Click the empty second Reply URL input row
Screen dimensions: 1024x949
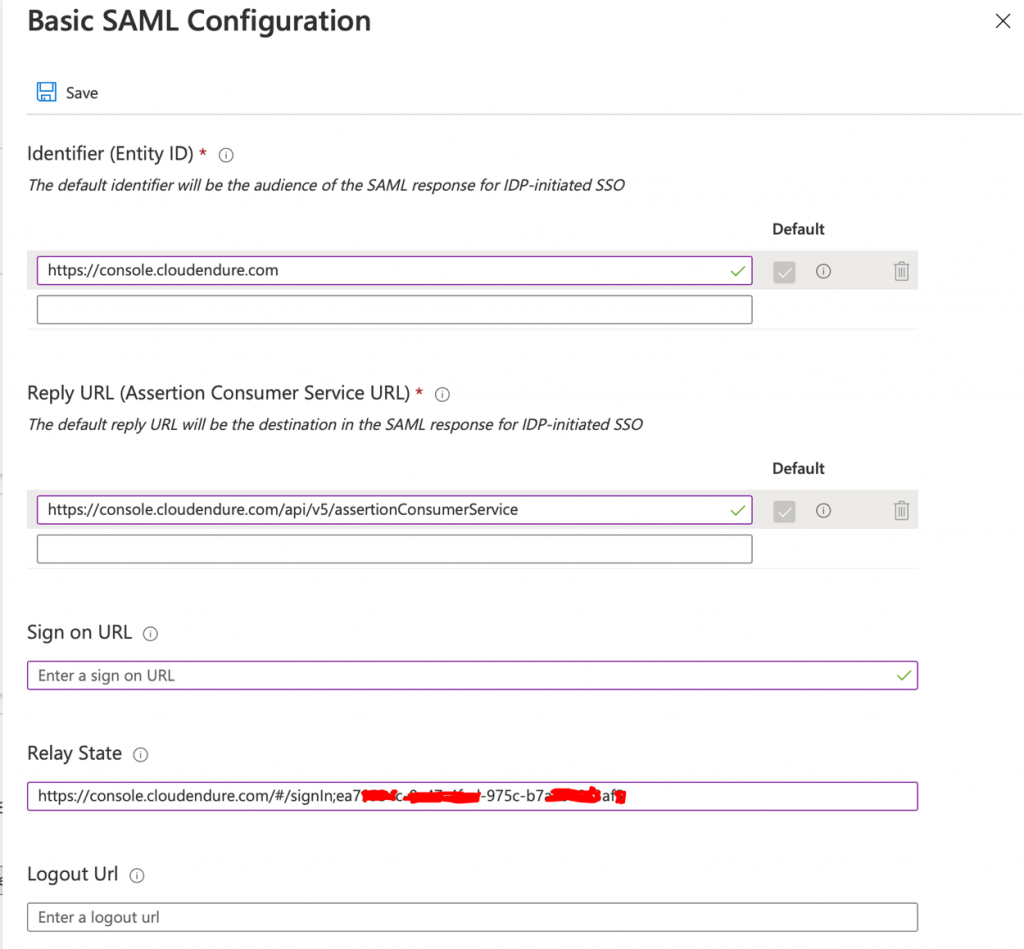coord(394,548)
